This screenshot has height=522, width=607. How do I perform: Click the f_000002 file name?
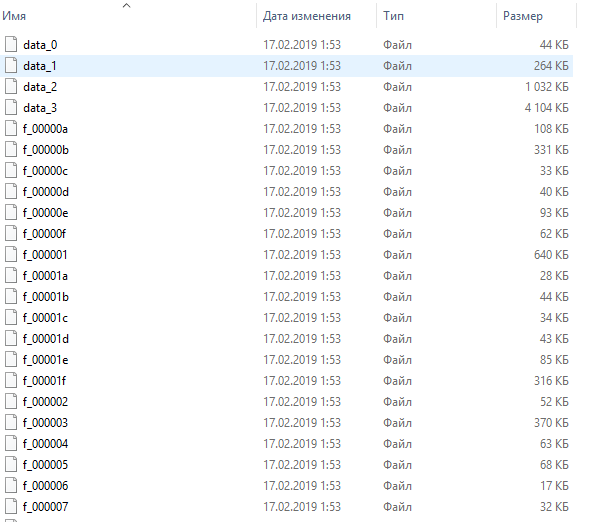tap(45, 402)
